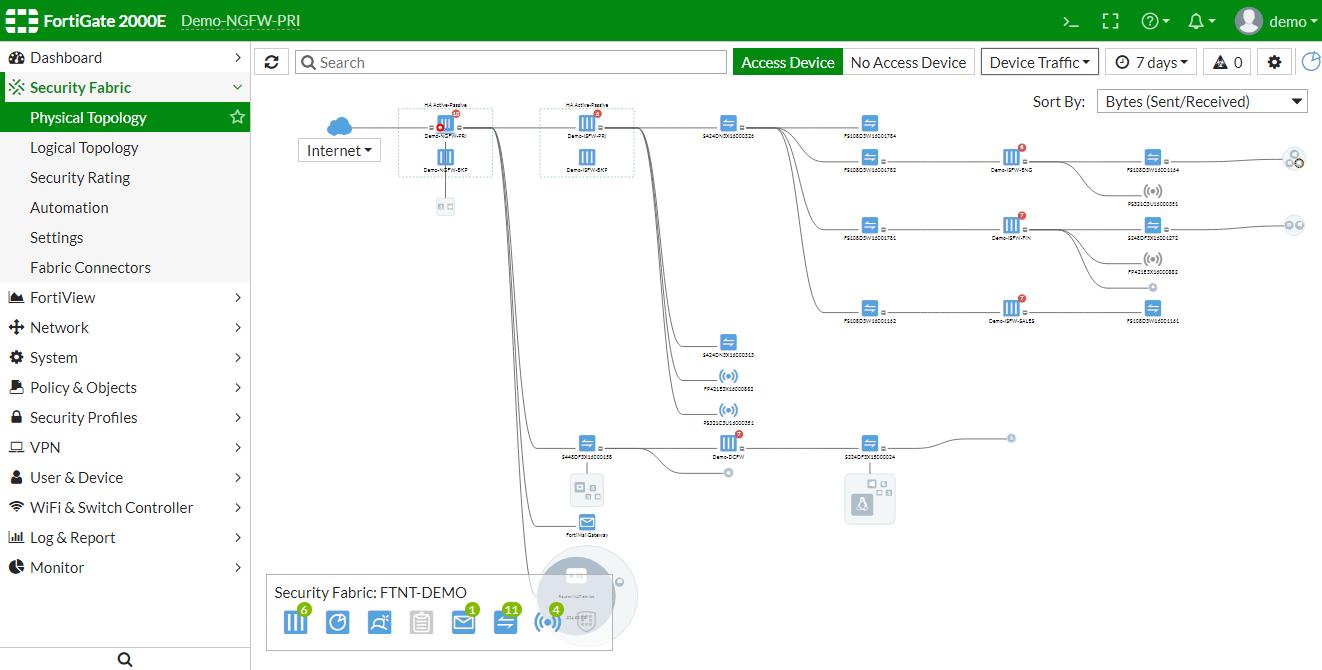Open the 7 days time range dropdown

point(1151,62)
